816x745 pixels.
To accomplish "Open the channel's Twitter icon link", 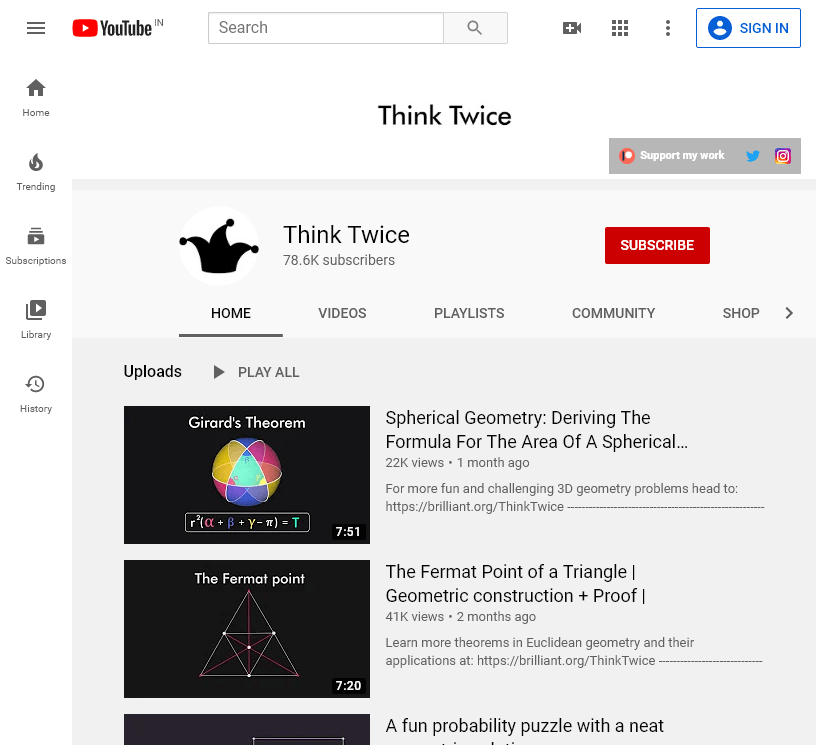I will (753, 156).
